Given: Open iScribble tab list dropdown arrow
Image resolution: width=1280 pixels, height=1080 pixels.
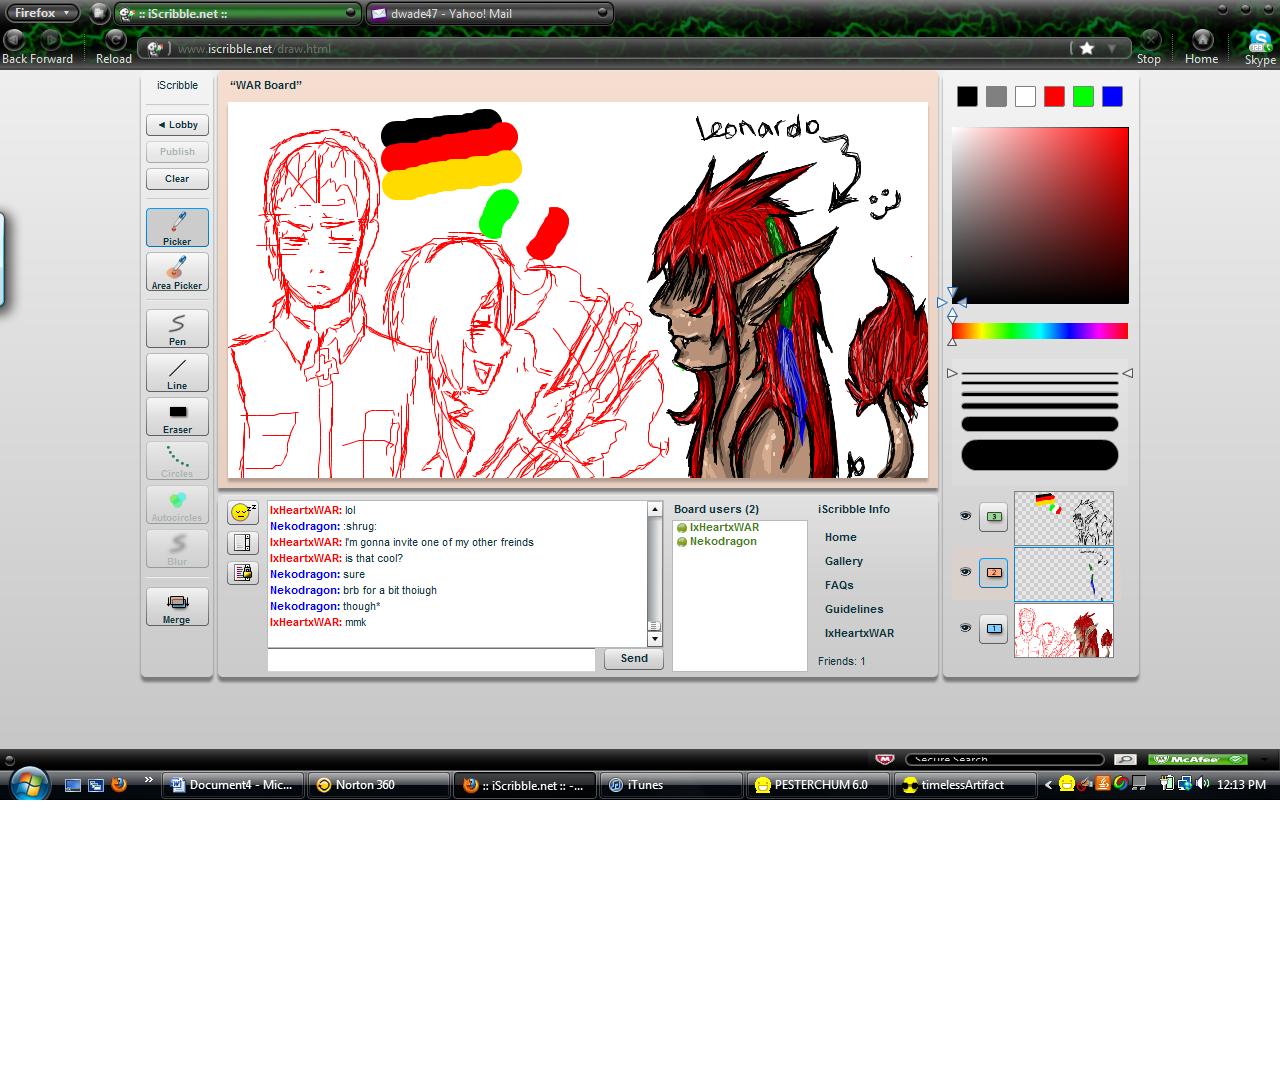Looking at the screenshot, I should pos(350,13).
